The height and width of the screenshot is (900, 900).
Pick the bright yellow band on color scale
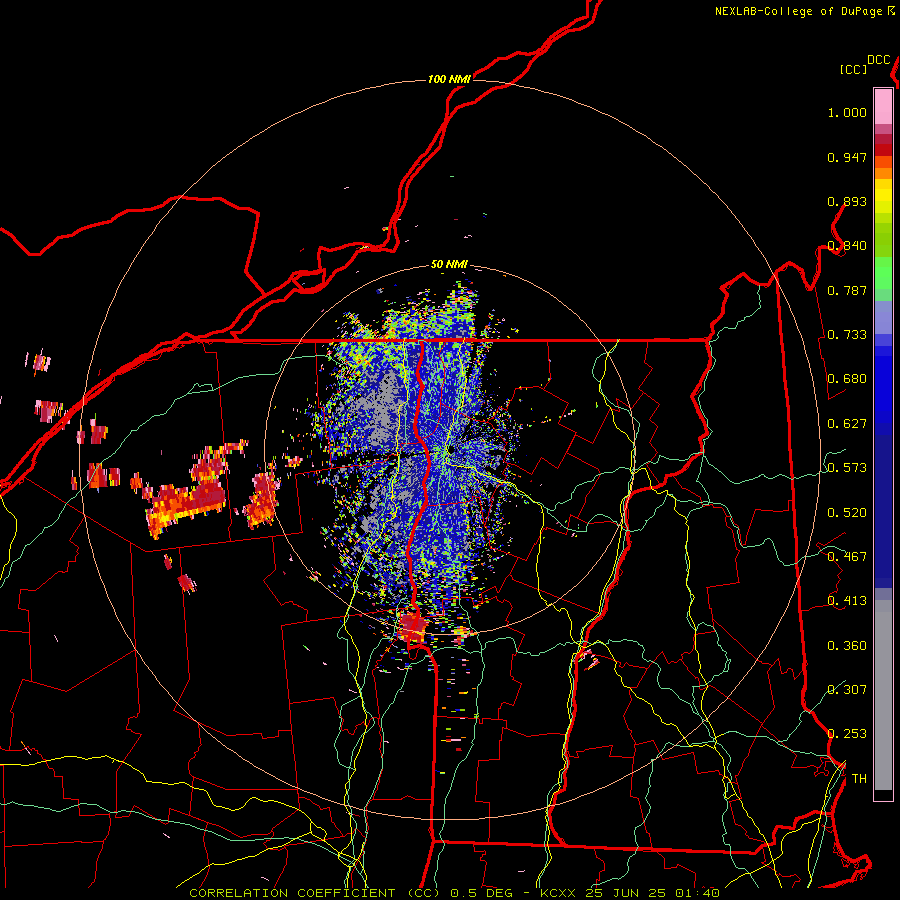883,196
